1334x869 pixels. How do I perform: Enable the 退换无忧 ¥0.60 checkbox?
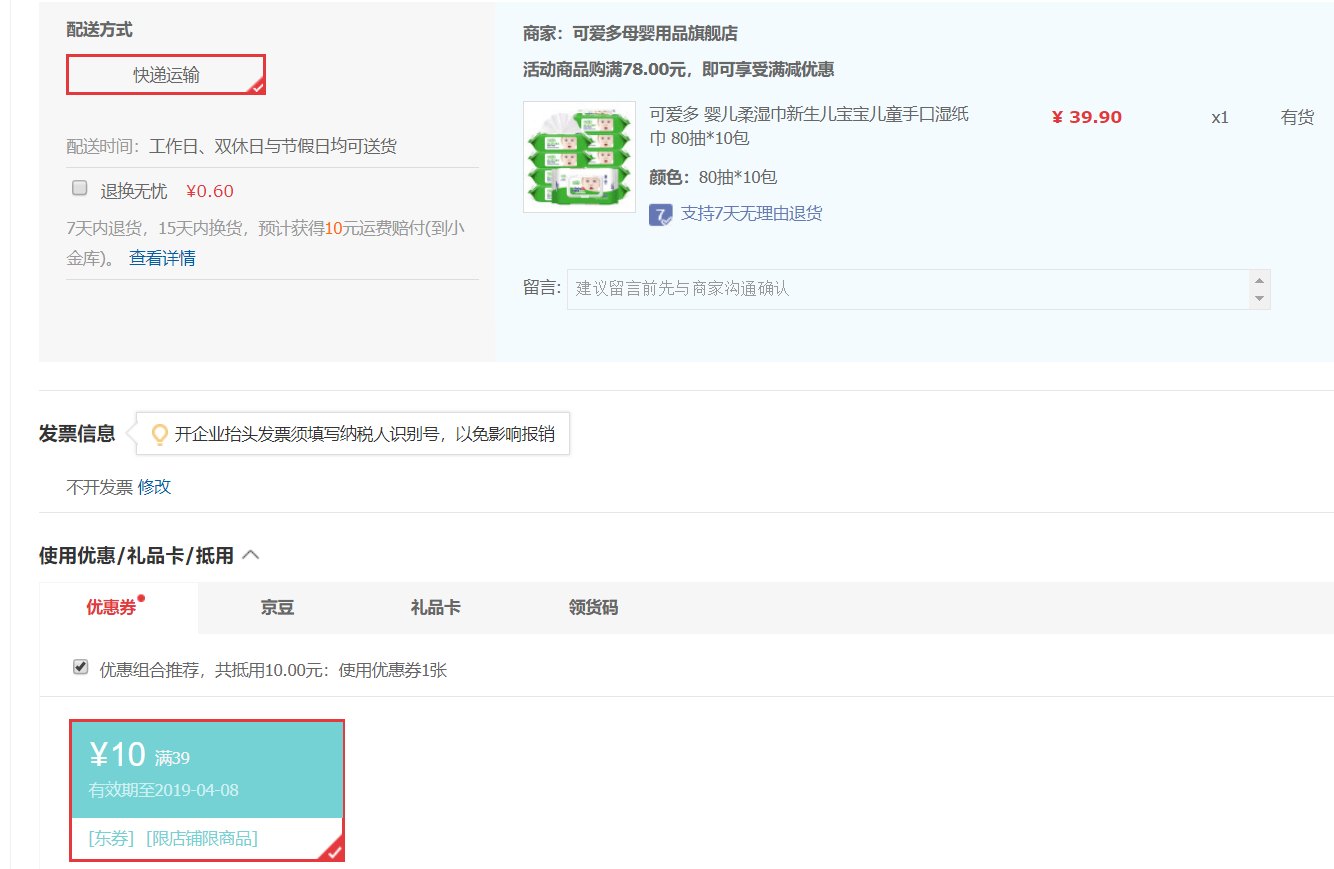coord(80,188)
